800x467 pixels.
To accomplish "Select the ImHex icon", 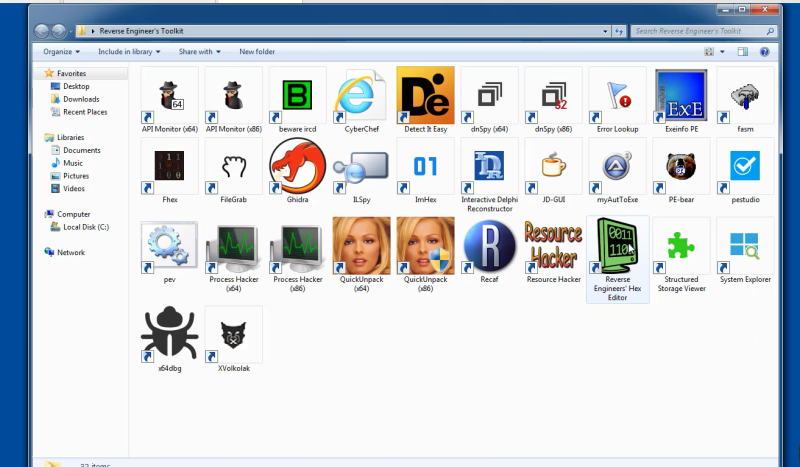I will click(425, 166).
